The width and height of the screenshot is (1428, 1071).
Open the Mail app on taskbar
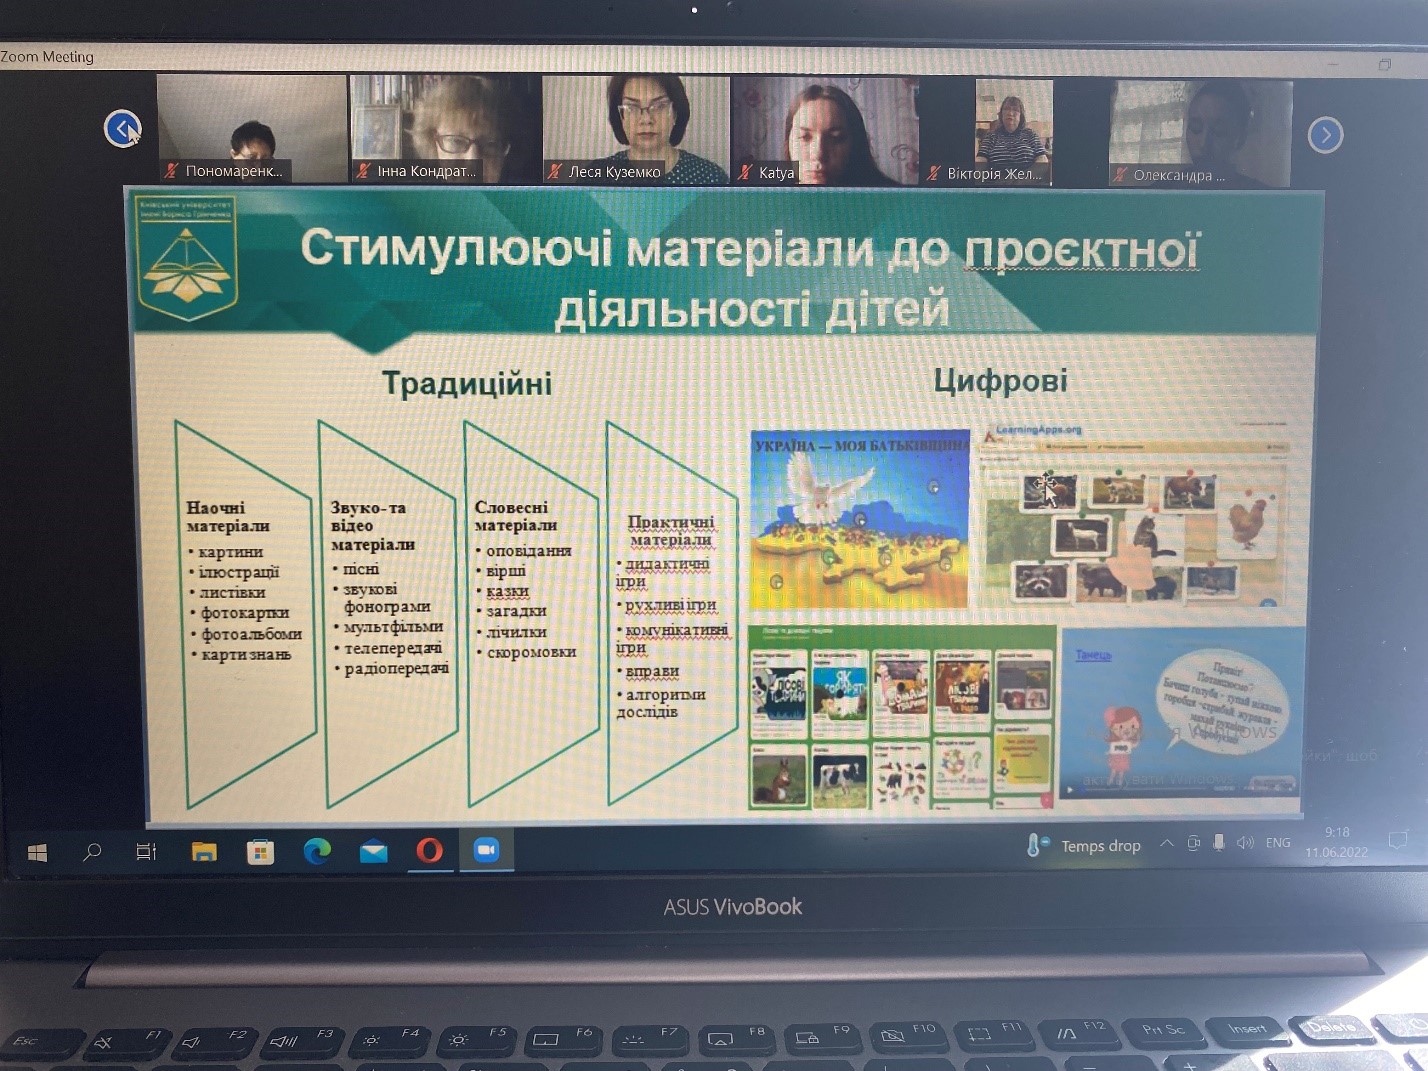pos(373,852)
